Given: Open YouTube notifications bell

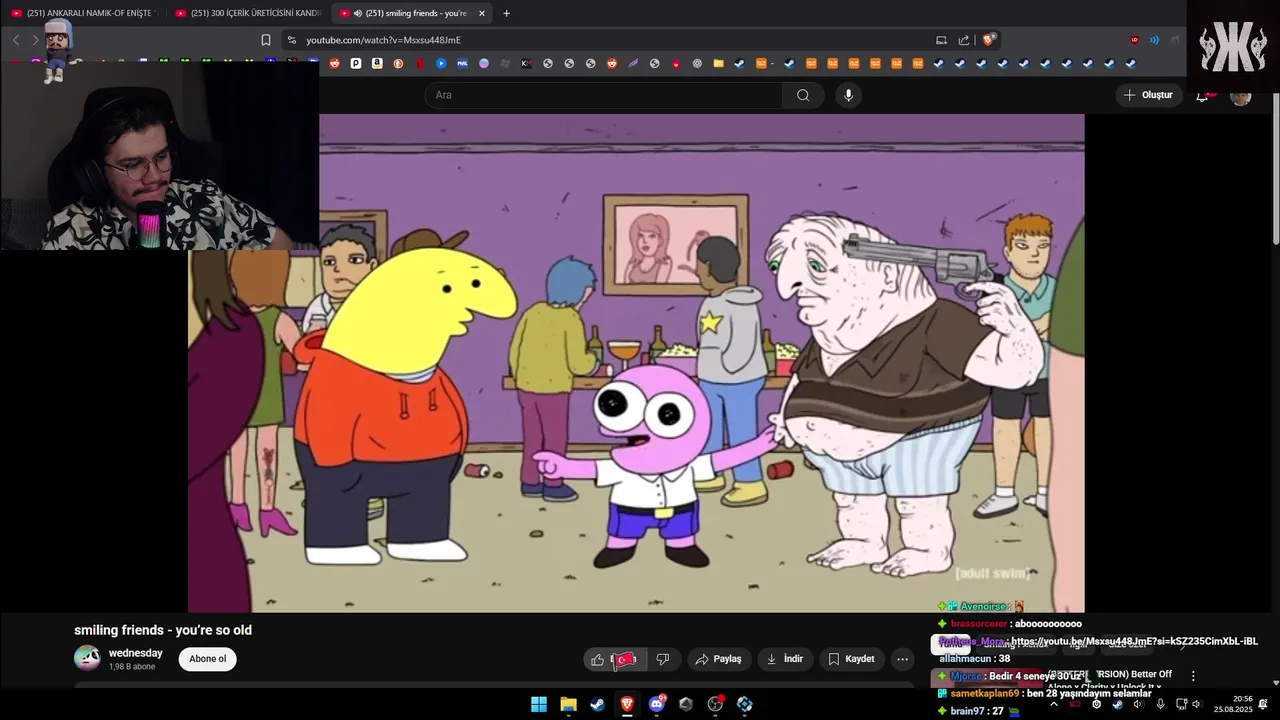Looking at the screenshot, I should pyautogui.click(x=1204, y=95).
